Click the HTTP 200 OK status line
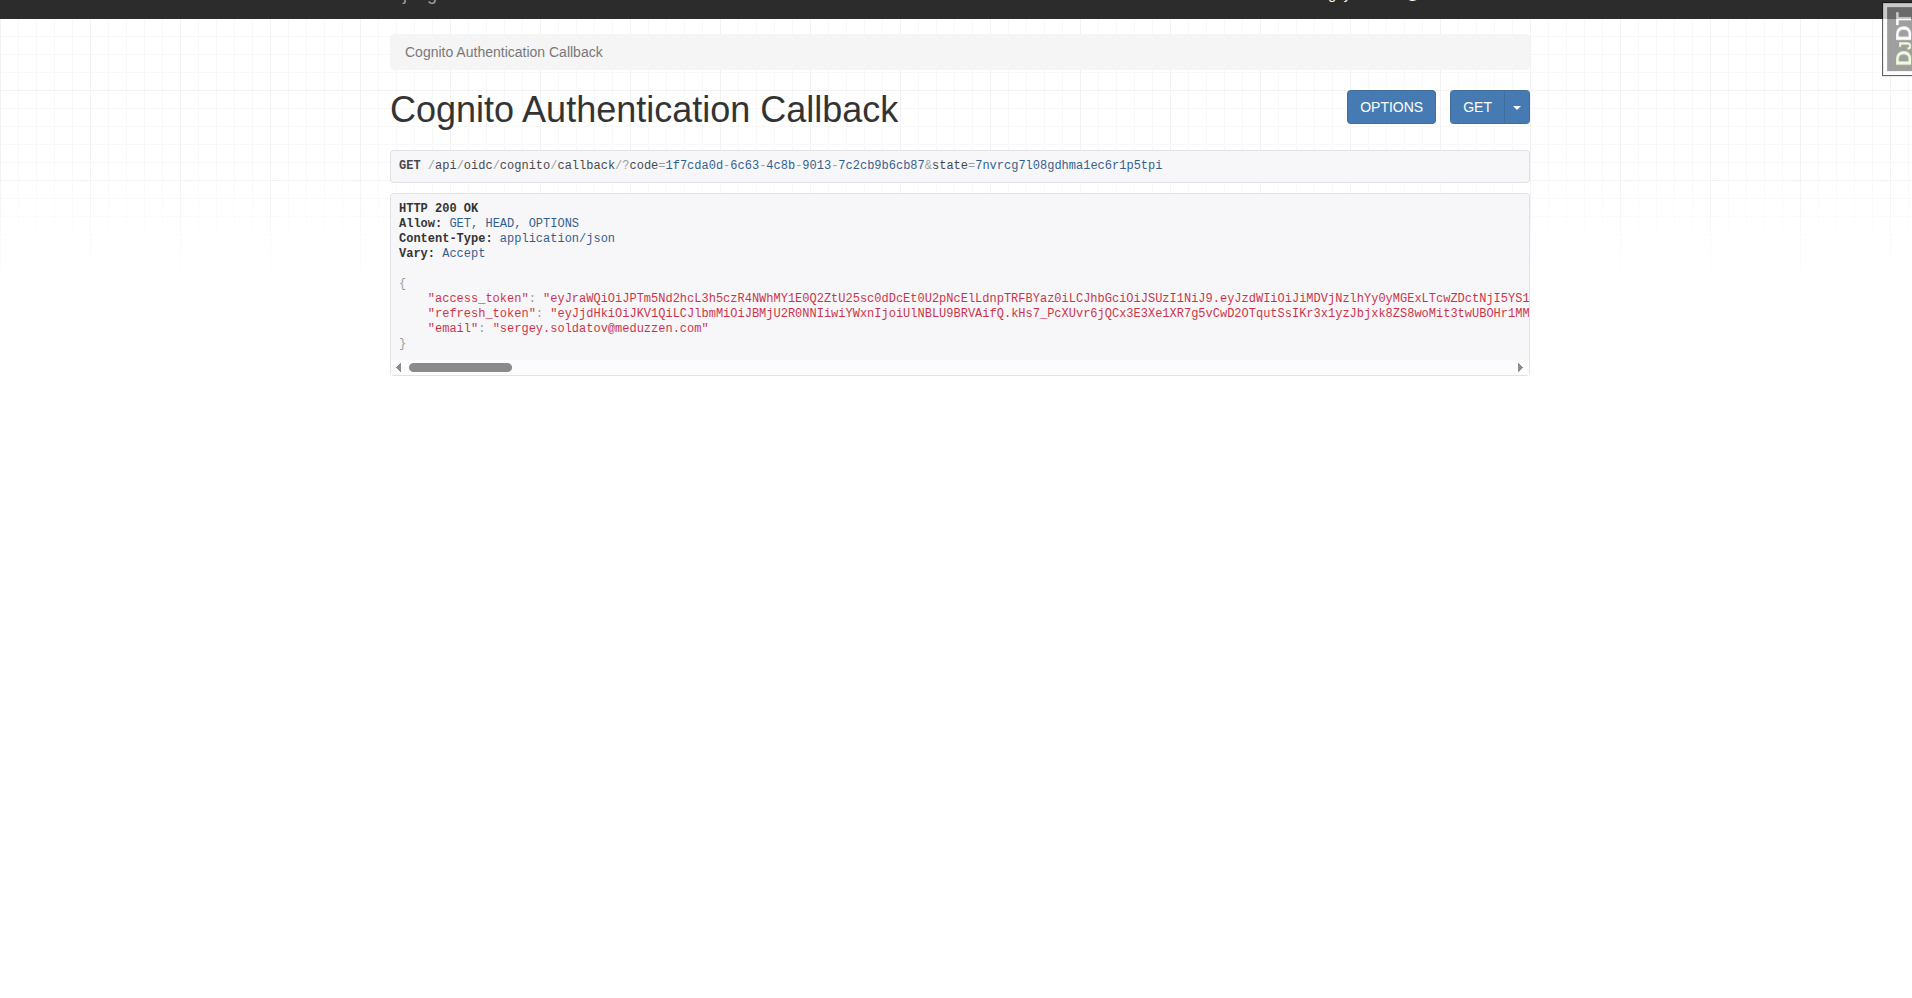This screenshot has width=1912, height=998. click(439, 208)
